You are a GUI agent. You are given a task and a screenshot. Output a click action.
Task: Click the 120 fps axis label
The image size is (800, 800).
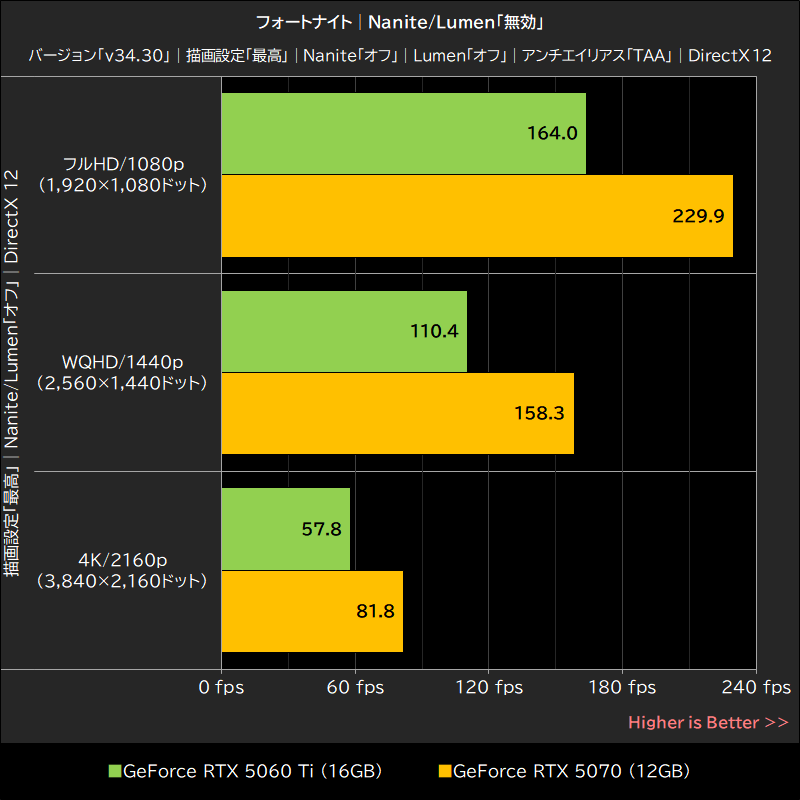pos(489,687)
